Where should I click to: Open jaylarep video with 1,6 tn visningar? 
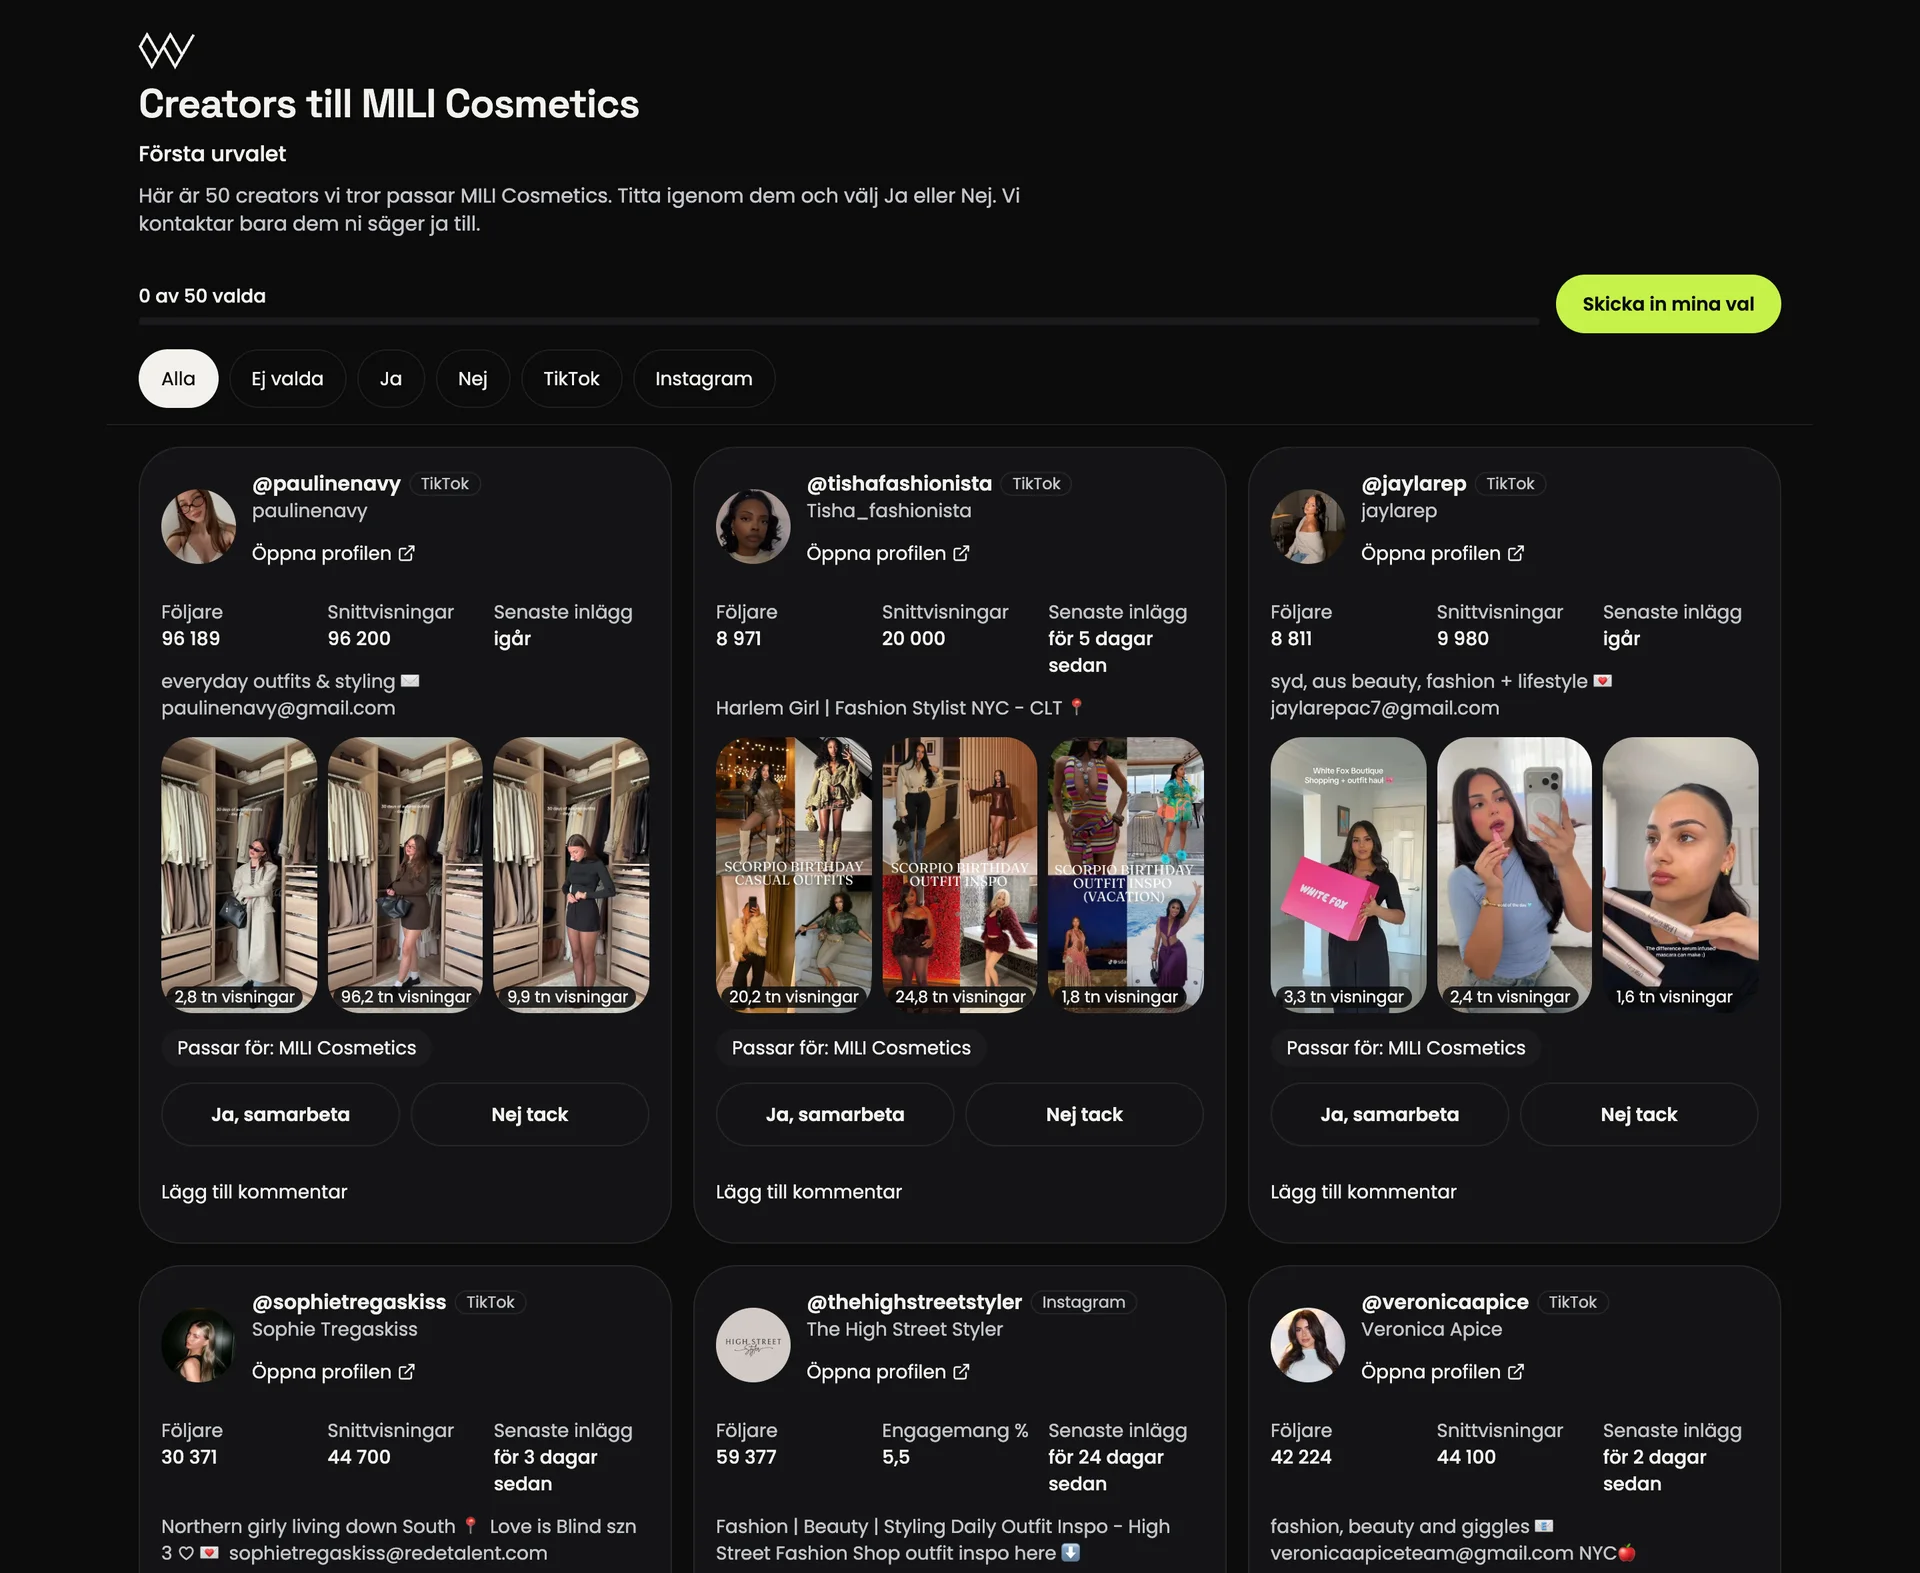click(x=1681, y=875)
